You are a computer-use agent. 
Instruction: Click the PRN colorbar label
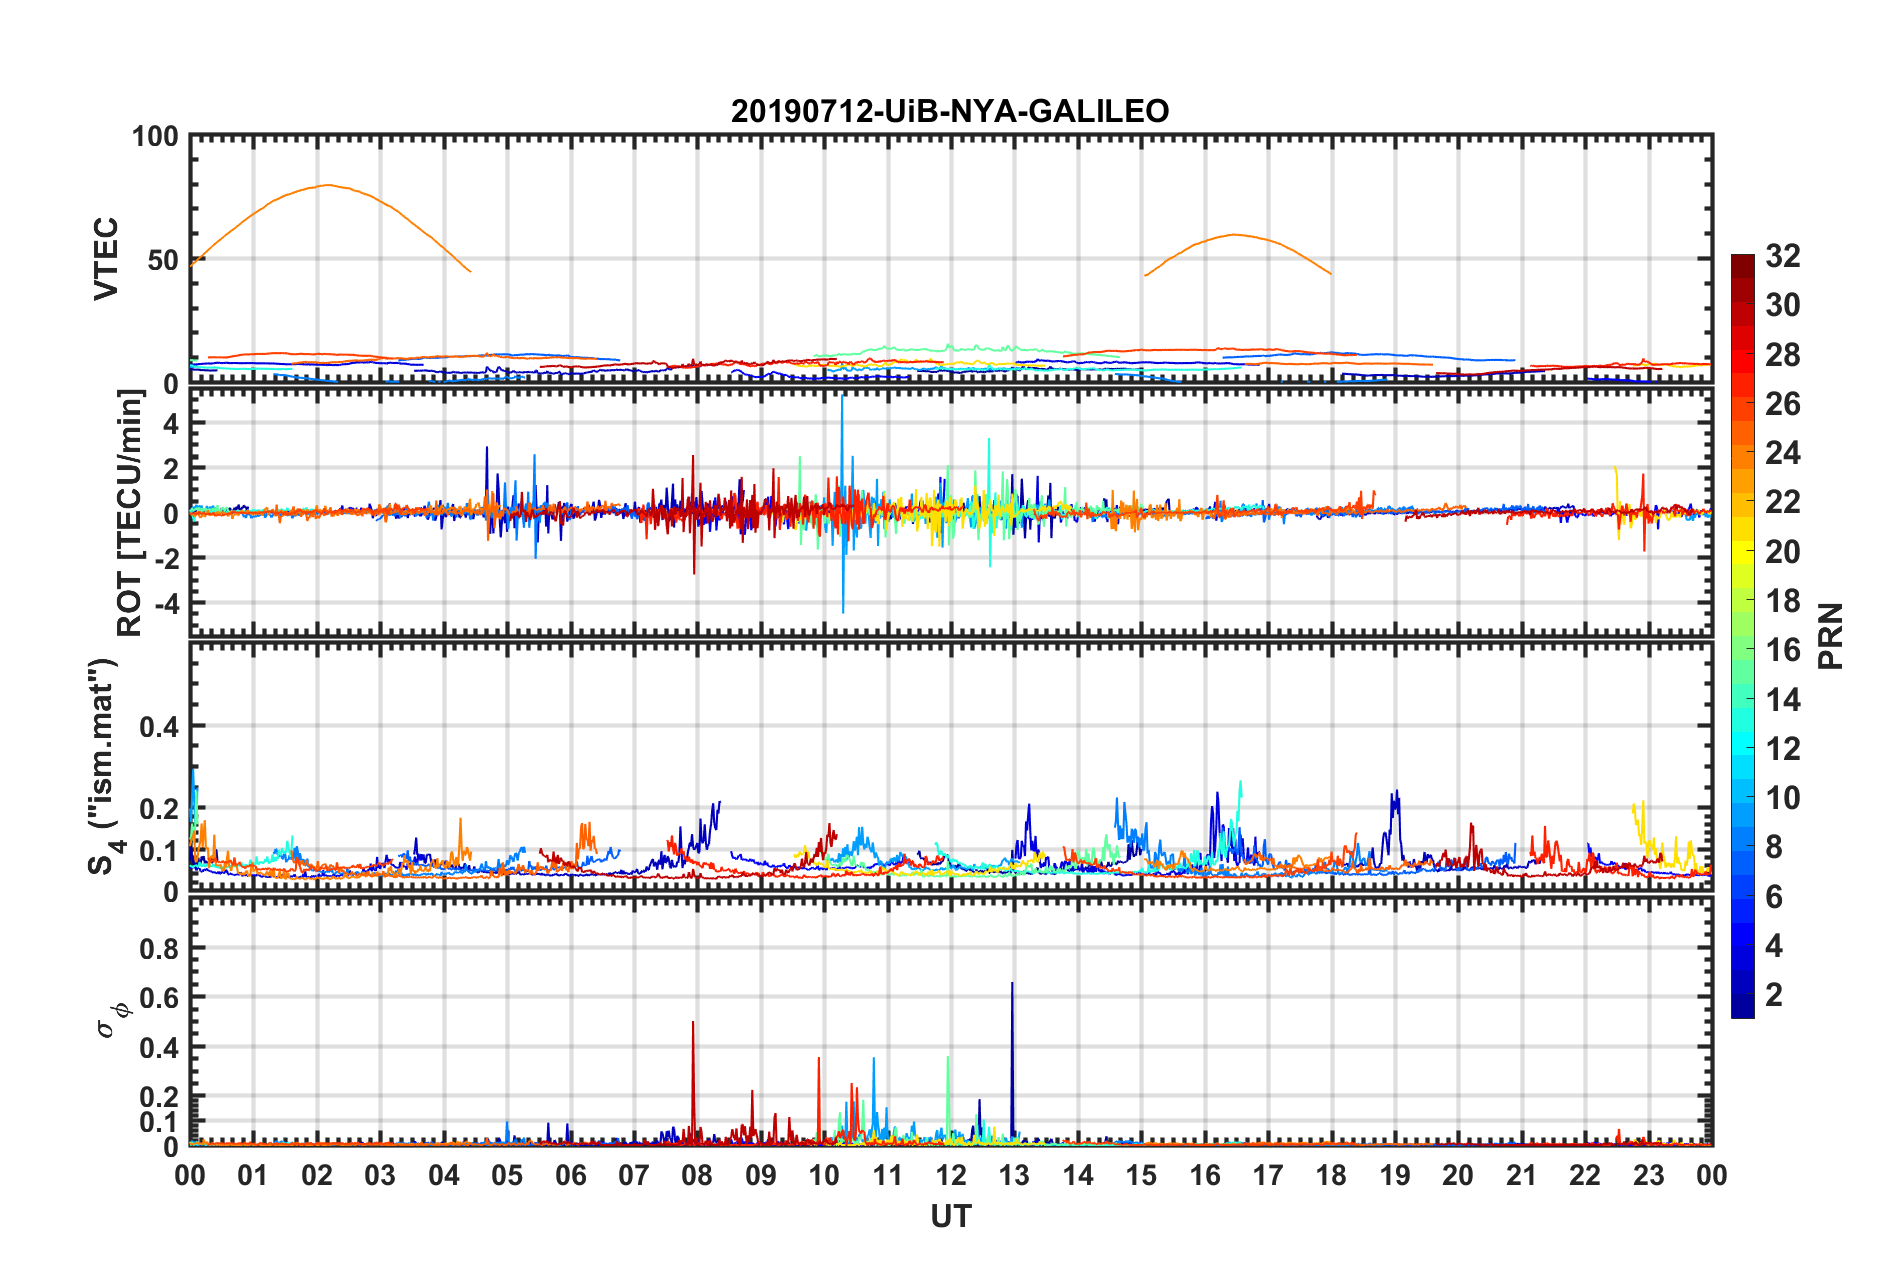[1831, 636]
